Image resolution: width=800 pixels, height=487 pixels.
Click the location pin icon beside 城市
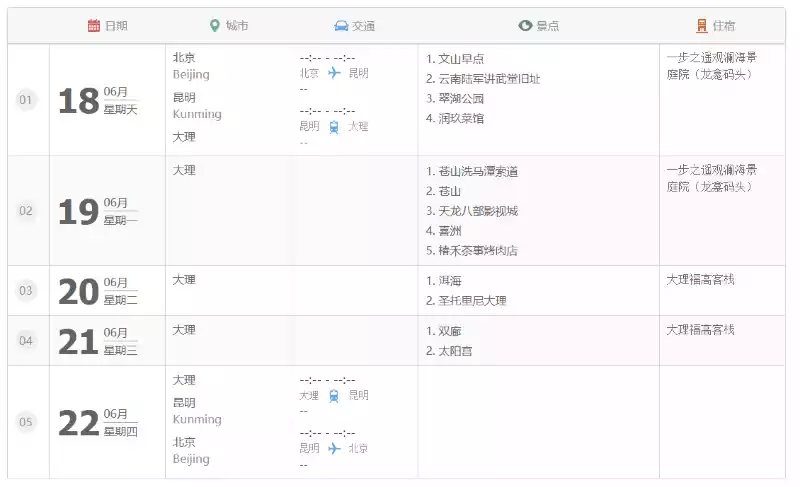(x=214, y=26)
